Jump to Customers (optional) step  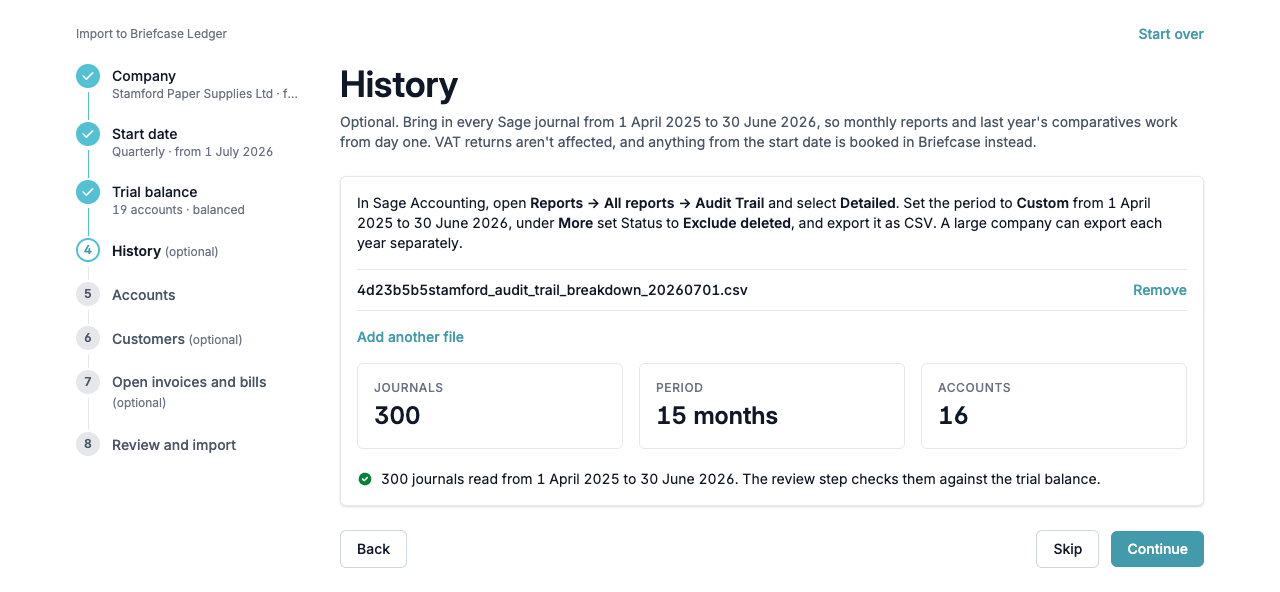[177, 339]
